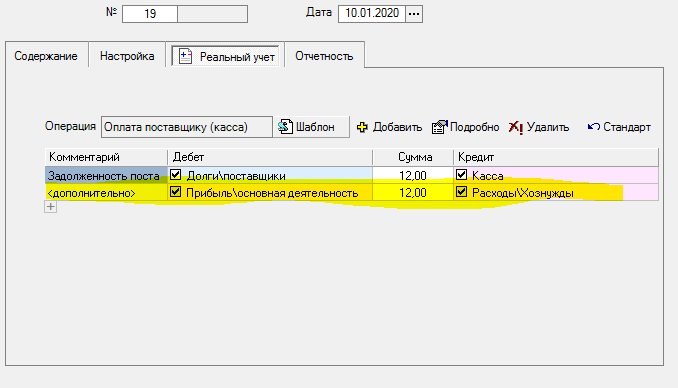Click the Подробно details icon

click(x=439, y=127)
